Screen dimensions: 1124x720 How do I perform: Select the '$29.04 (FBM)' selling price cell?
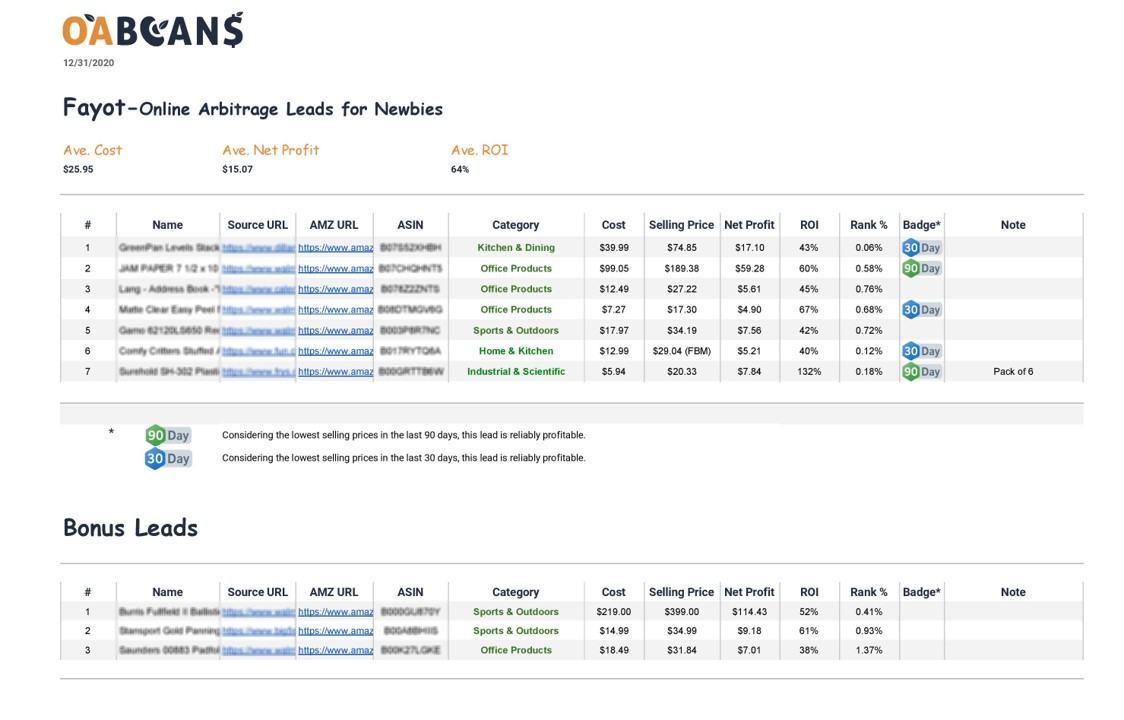pyautogui.click(x=682, y=351)
